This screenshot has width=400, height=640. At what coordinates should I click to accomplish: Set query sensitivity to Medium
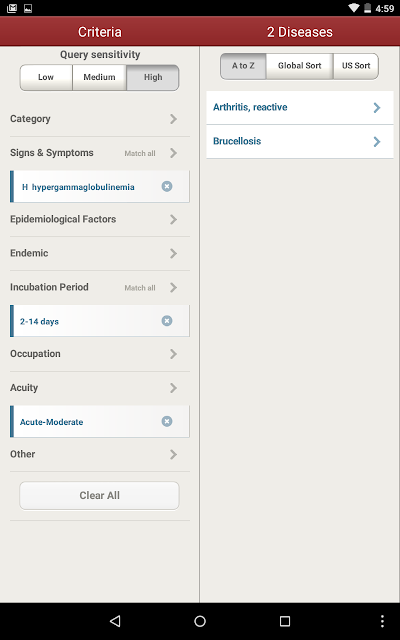[x=99, y=77]
